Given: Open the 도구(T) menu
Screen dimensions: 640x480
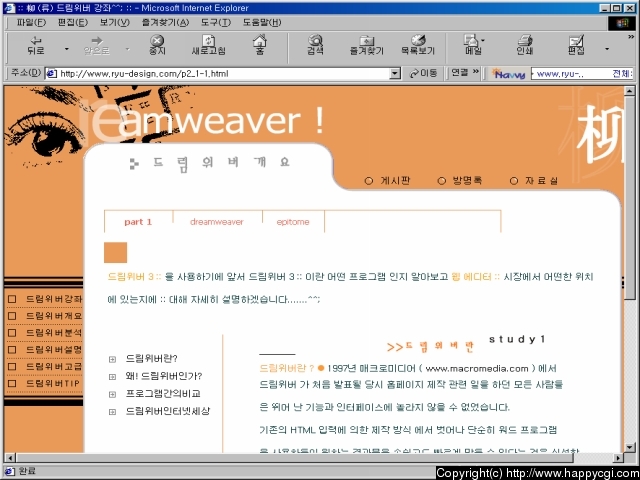Looking at the screenshot, I should point(216,23).
